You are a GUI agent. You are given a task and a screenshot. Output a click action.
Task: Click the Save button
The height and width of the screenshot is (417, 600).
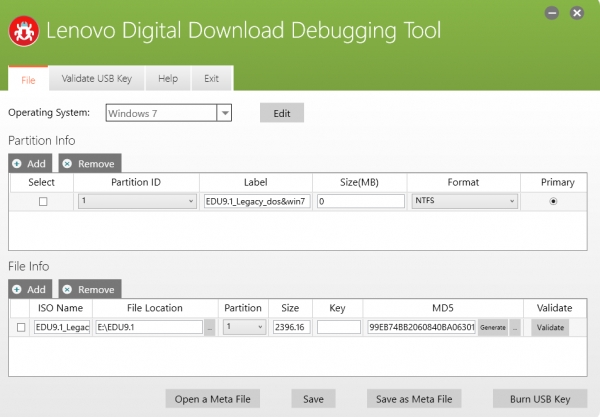click(x=313, y=399)
